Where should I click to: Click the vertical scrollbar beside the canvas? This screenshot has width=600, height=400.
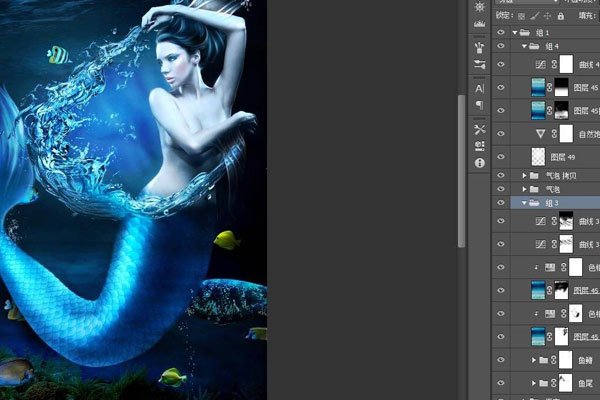click(x=461, y=171)
